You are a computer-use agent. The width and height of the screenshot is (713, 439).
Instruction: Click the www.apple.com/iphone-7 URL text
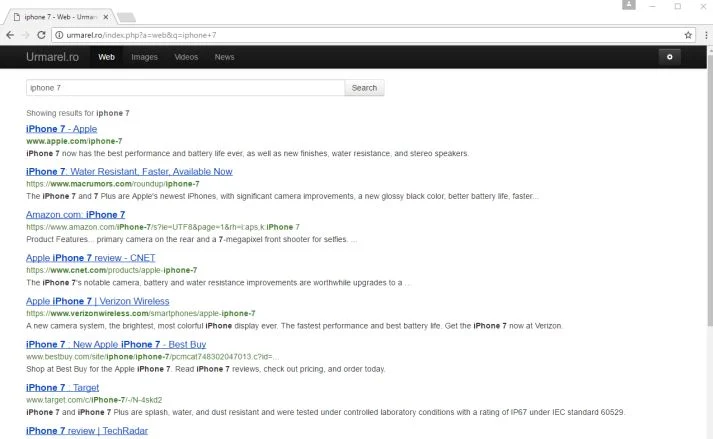74,141
